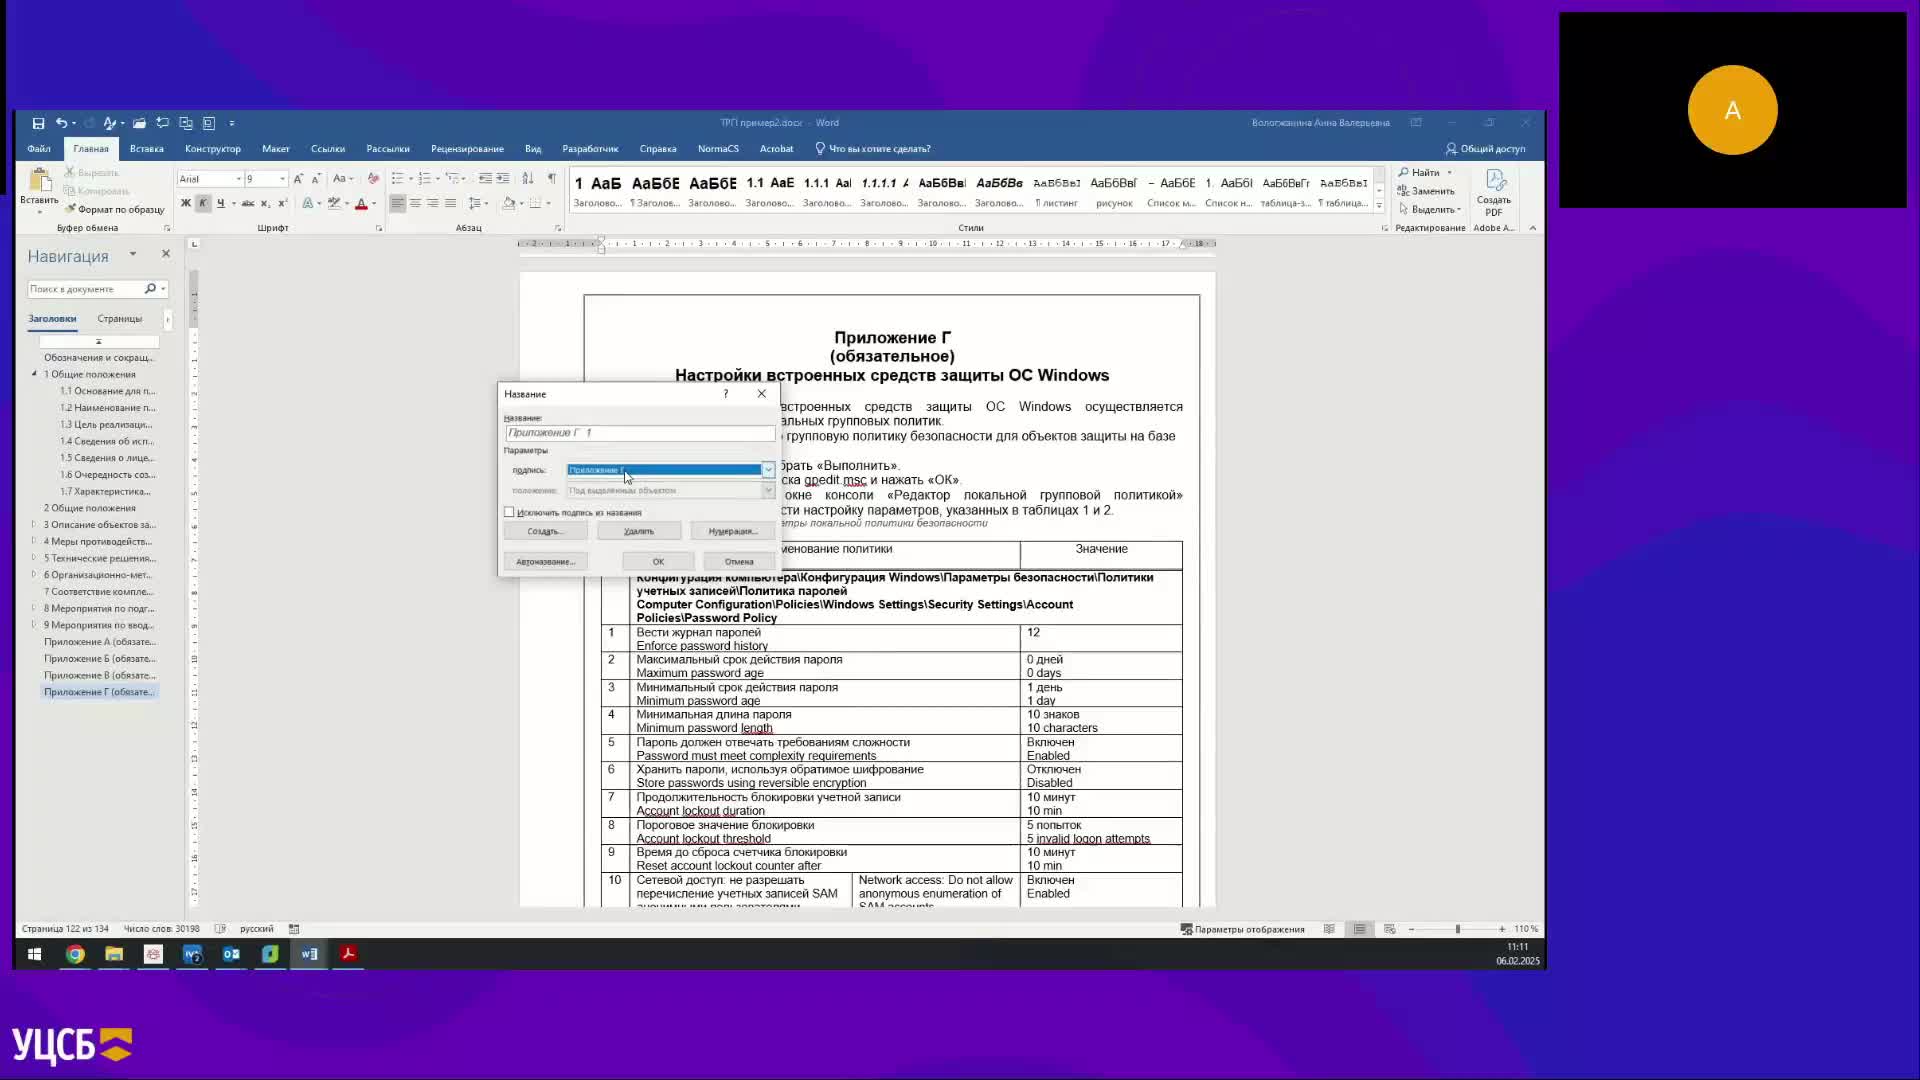Open the font size dropdown showing 9

(x=282, y=179)
